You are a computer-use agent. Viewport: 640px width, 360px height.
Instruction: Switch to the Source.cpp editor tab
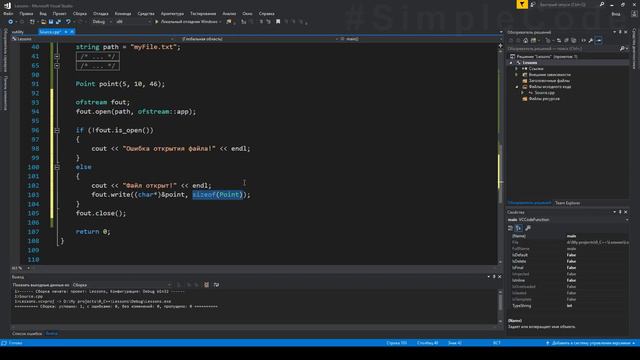point(50,32)
